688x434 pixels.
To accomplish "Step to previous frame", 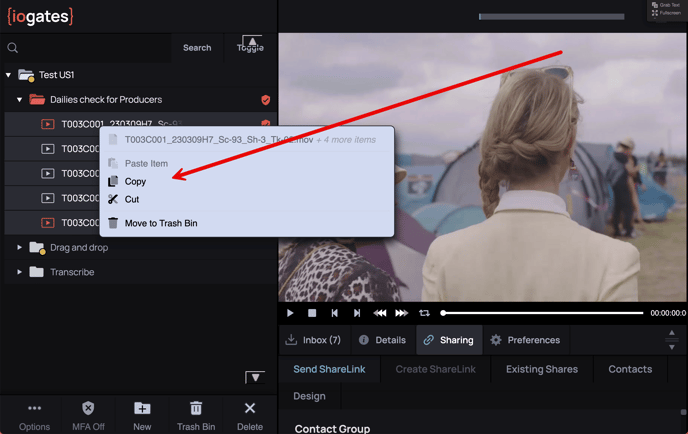I will pos(335,313).
